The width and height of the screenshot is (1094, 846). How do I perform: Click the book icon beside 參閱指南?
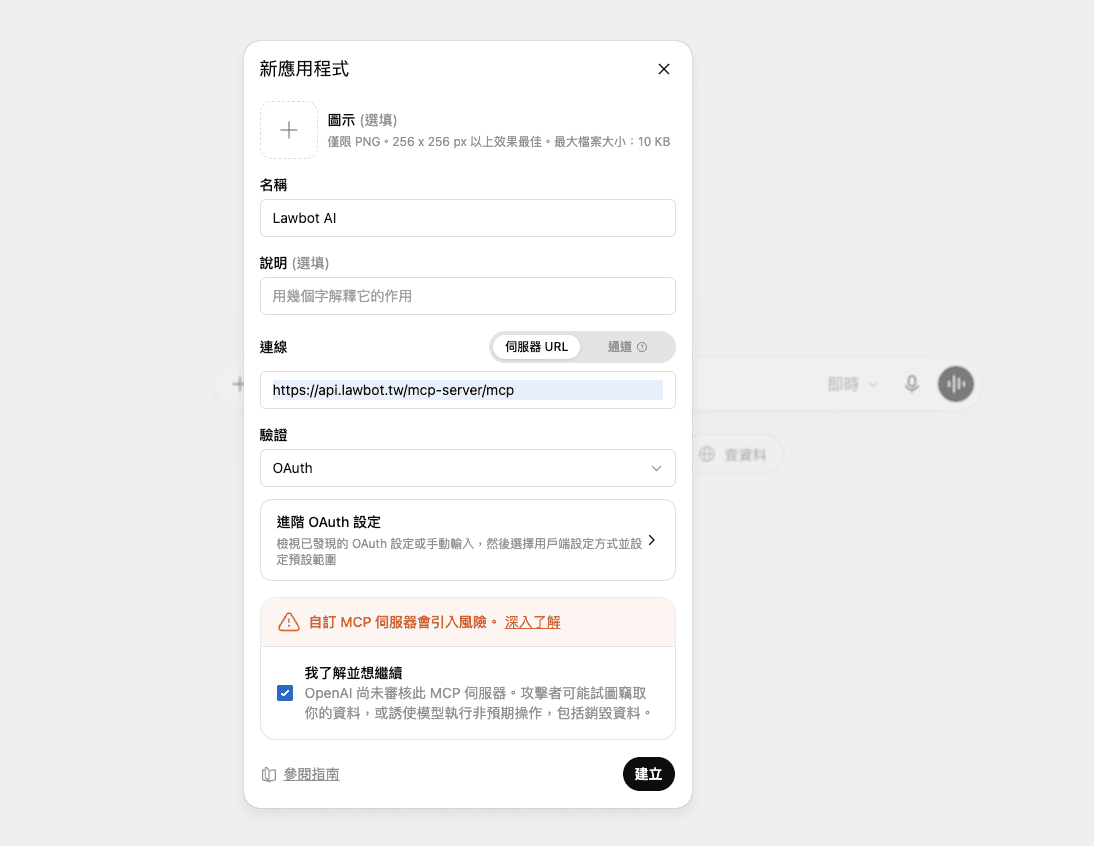pos(269,774)
